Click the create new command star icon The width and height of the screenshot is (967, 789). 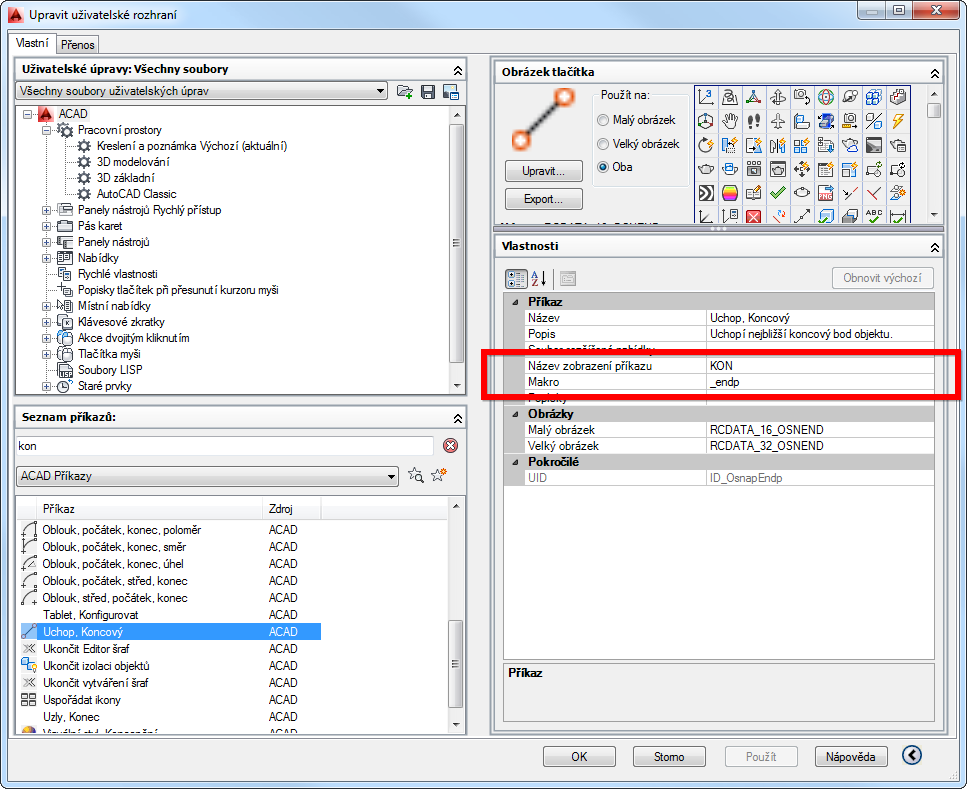click(438, 476)
